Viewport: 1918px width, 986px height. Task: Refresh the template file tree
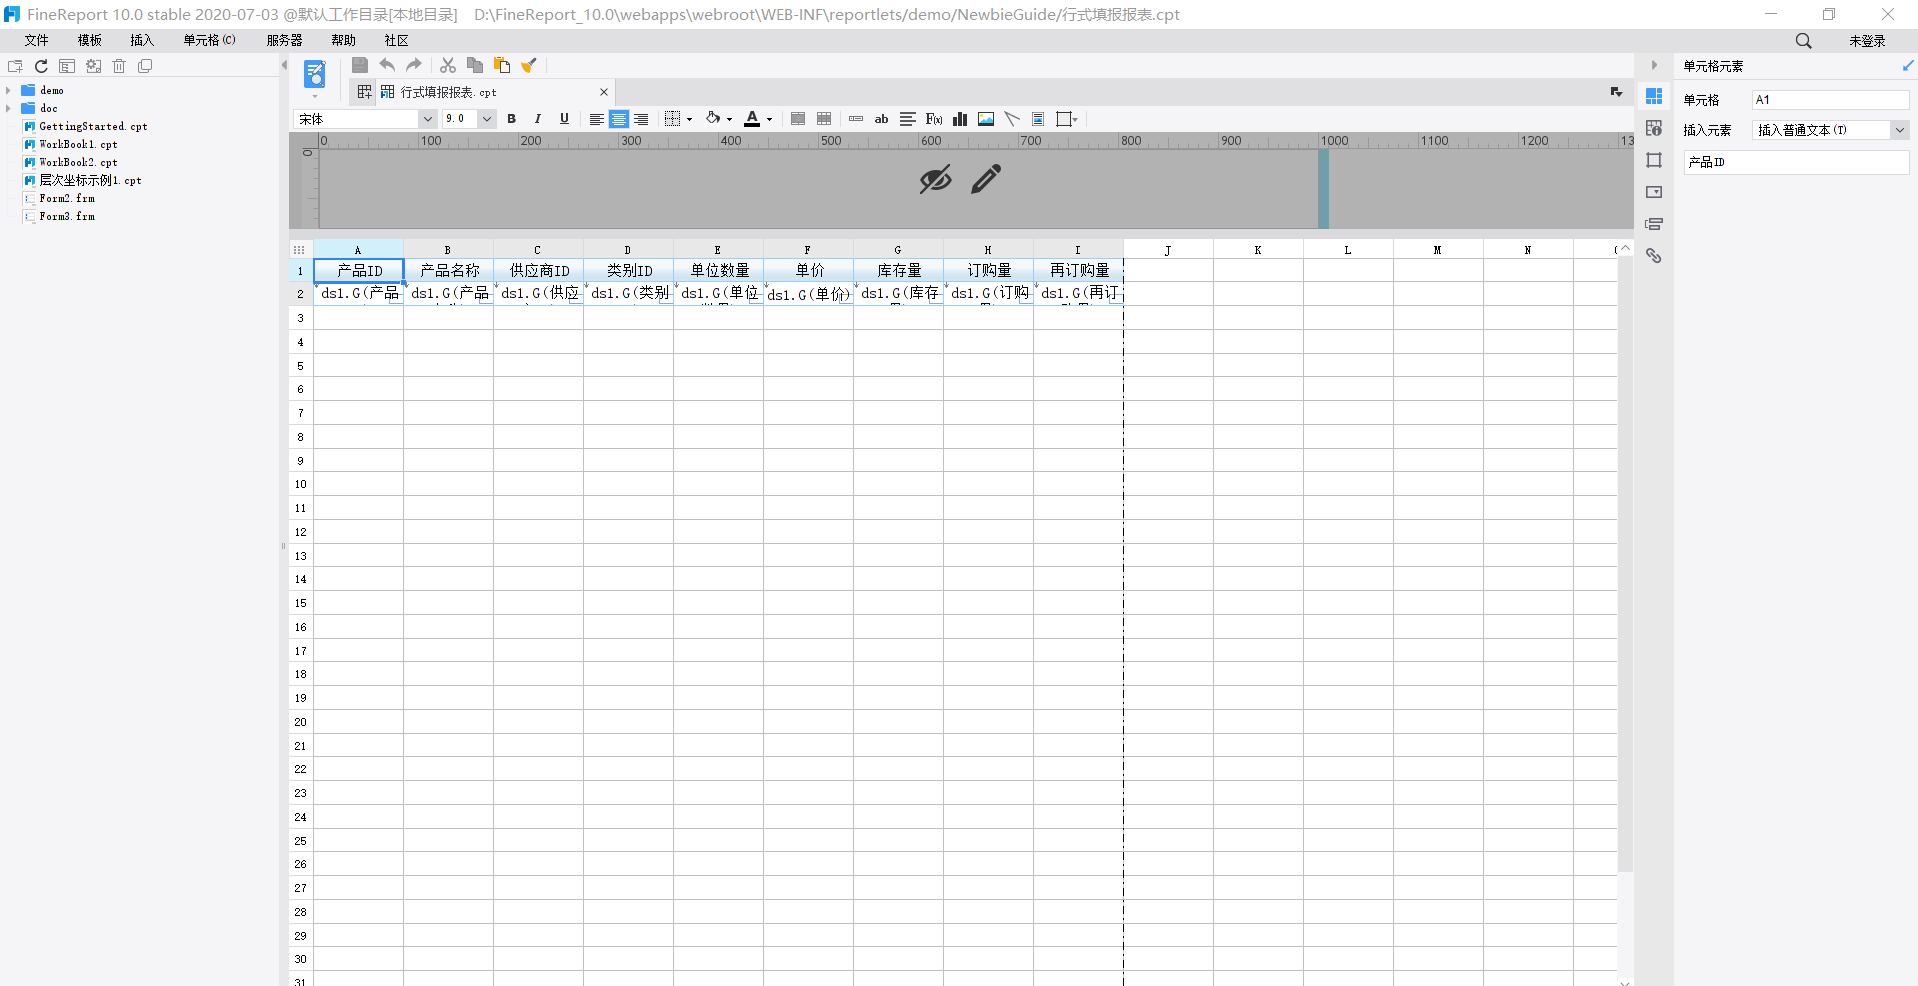coord(41,66)
